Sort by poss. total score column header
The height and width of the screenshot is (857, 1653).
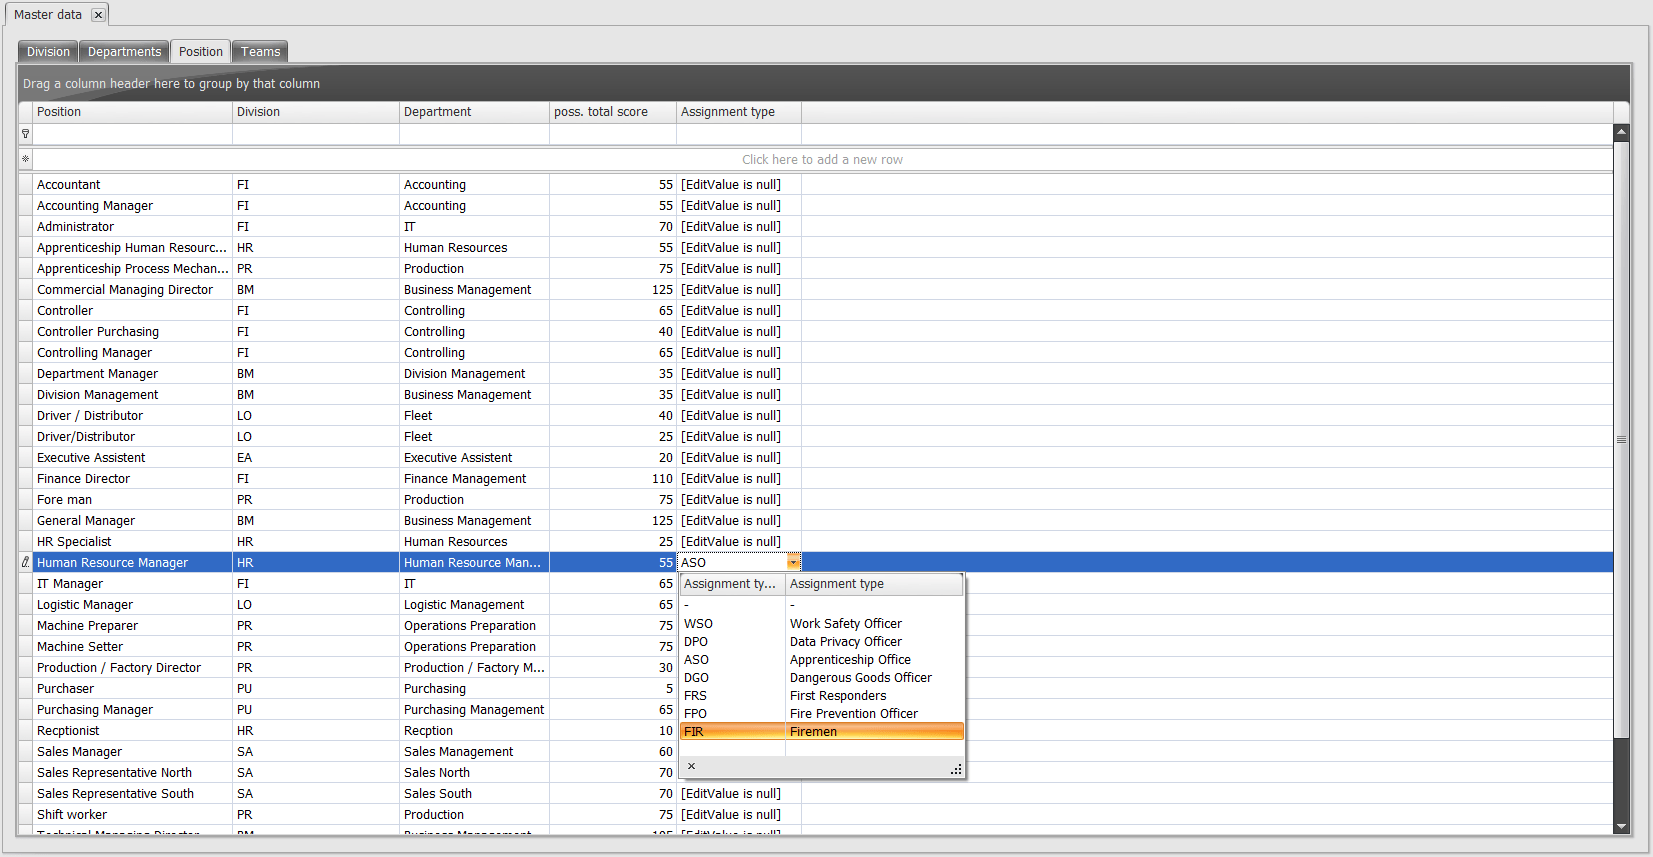coord(612,112)
